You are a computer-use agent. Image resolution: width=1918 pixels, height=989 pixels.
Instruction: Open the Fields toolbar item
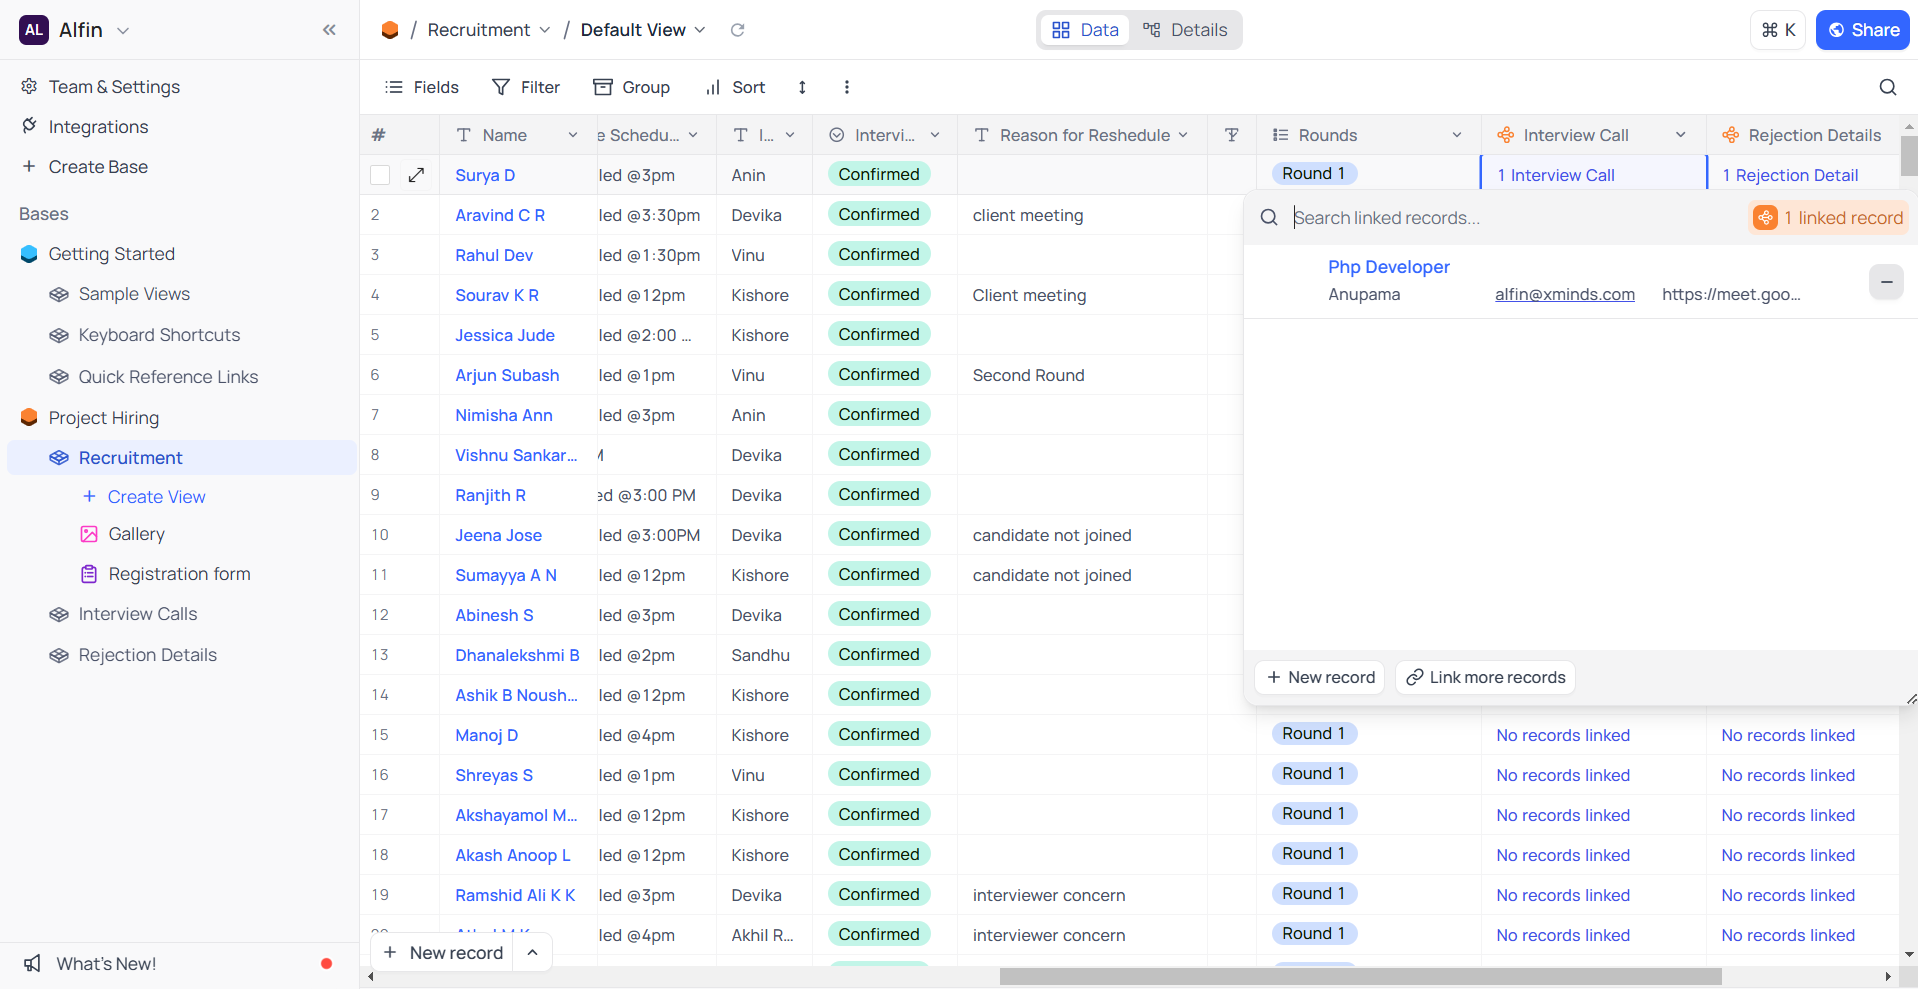coord(422,87)
